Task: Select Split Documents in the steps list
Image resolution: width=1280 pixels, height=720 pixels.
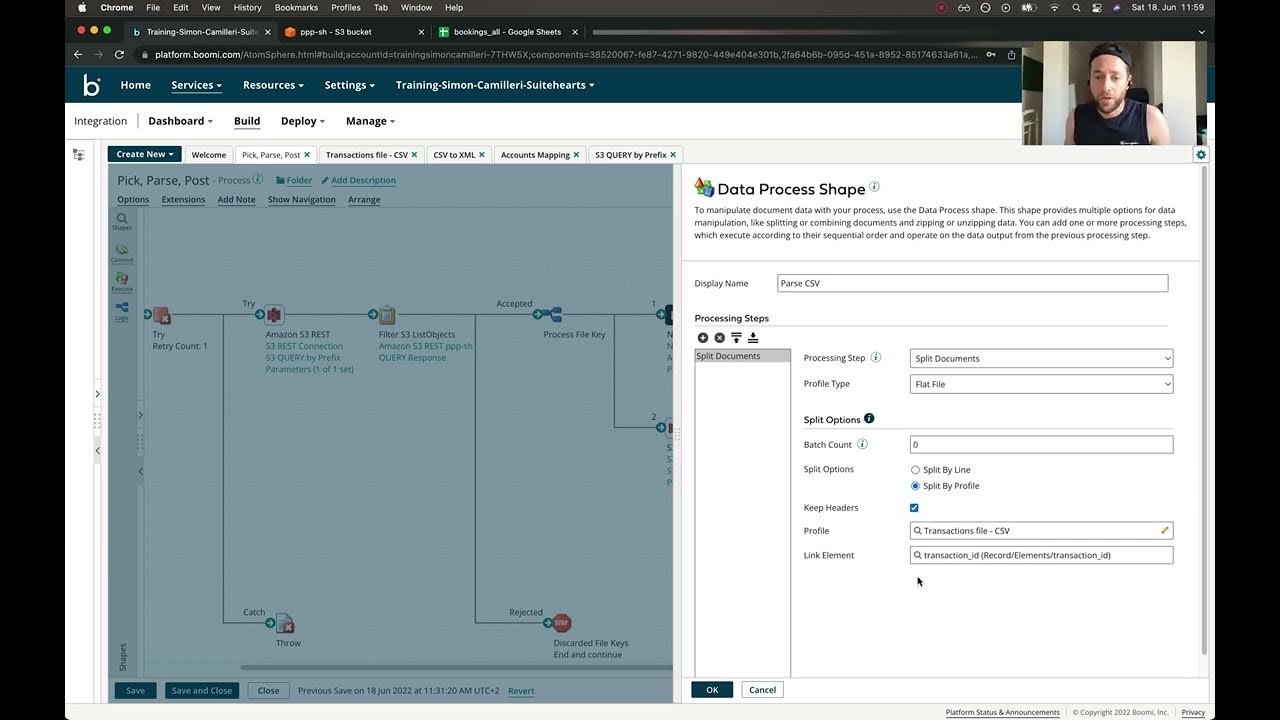Action: (742, 356)
